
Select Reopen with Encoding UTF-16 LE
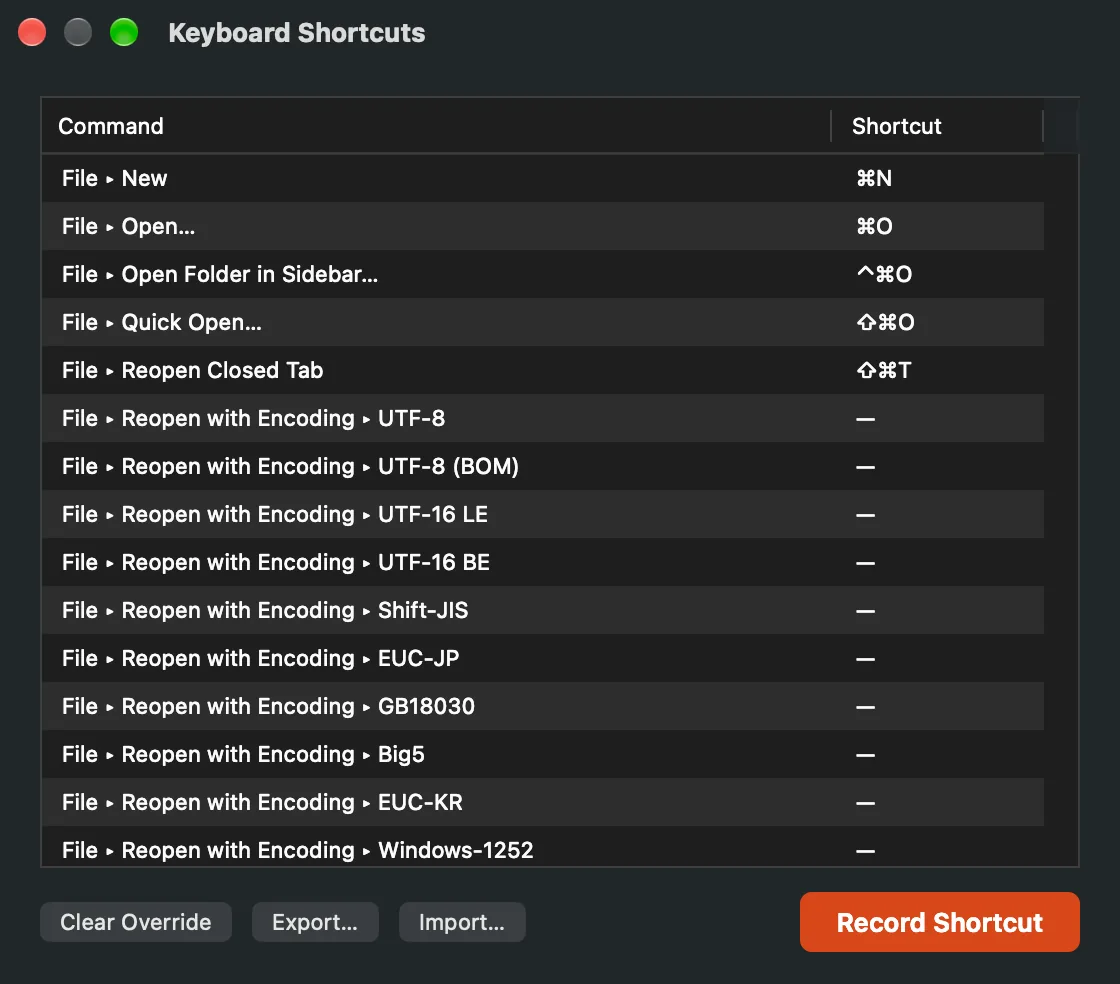click(543, 513)
